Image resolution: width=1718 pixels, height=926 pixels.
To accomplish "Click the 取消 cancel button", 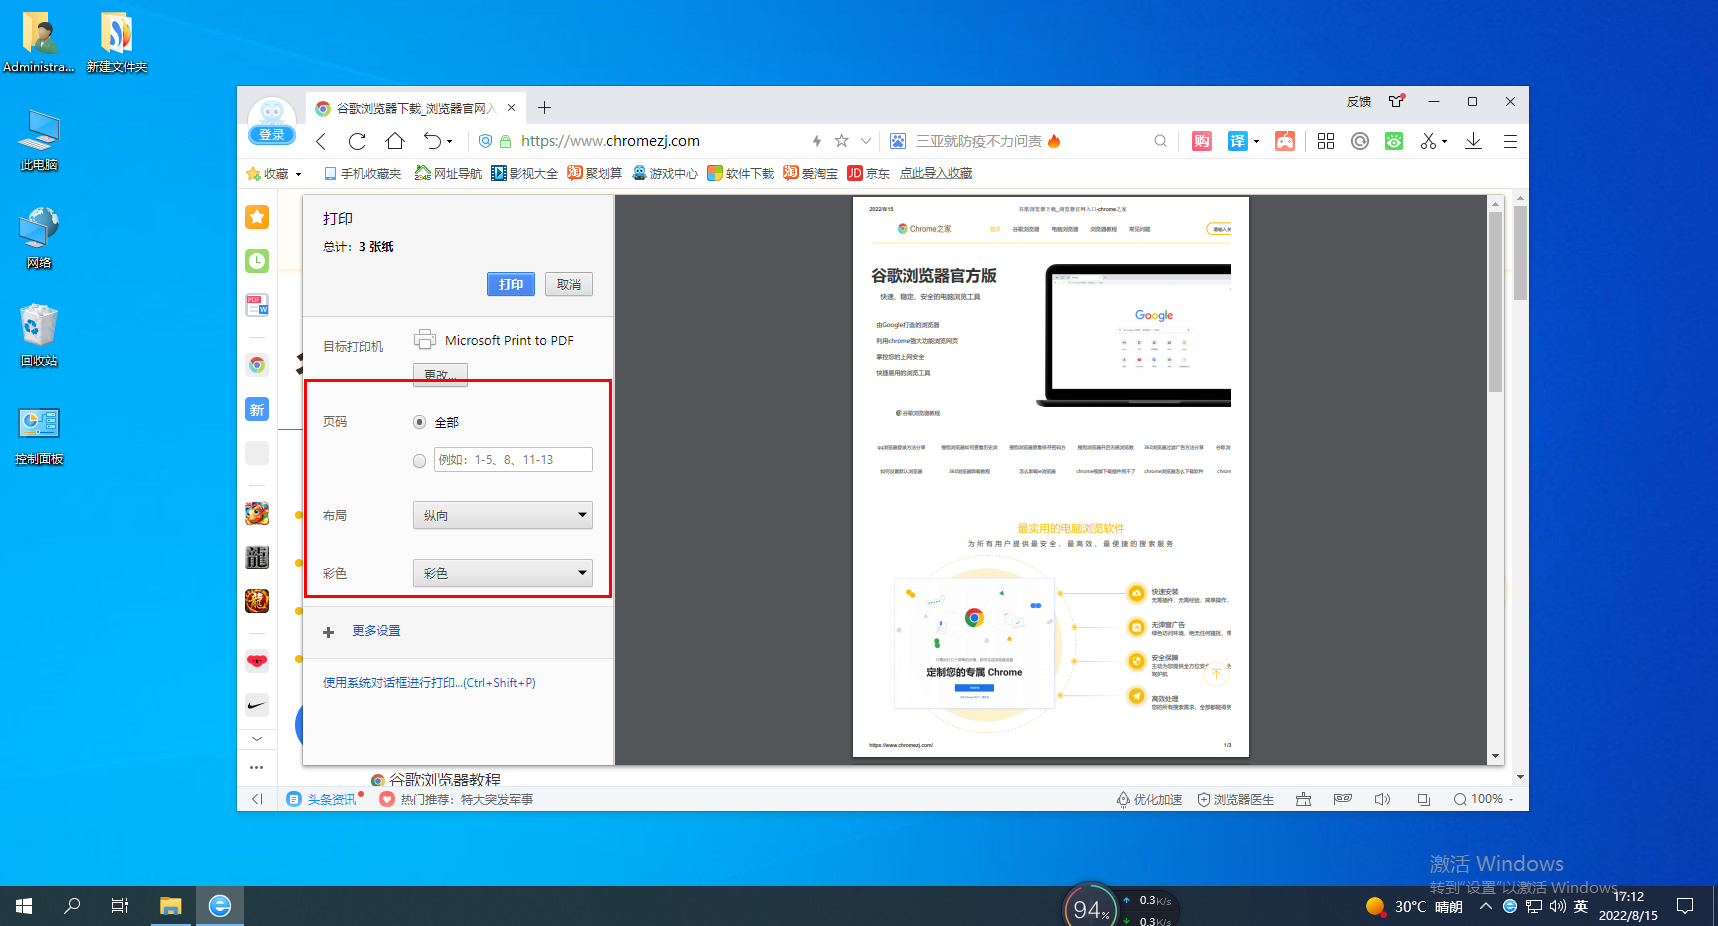I will click(x=569, y=284).
